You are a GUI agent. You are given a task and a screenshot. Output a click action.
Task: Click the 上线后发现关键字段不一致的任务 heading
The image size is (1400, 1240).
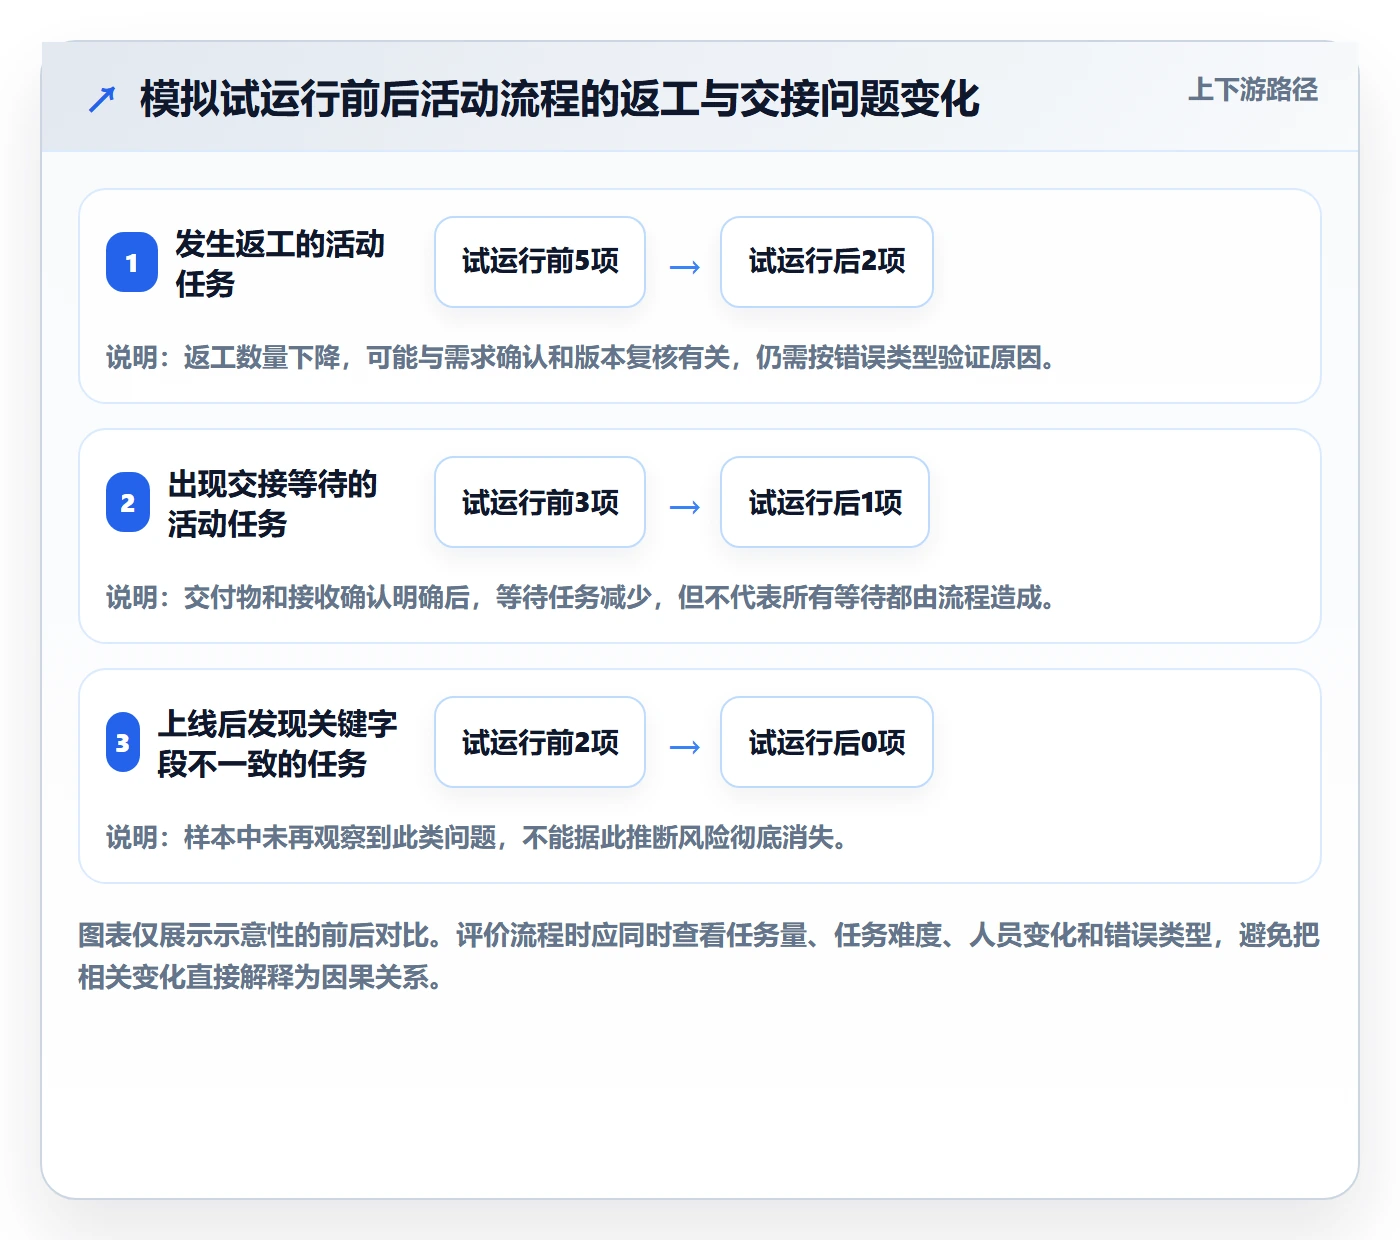(x=278, y=743)
